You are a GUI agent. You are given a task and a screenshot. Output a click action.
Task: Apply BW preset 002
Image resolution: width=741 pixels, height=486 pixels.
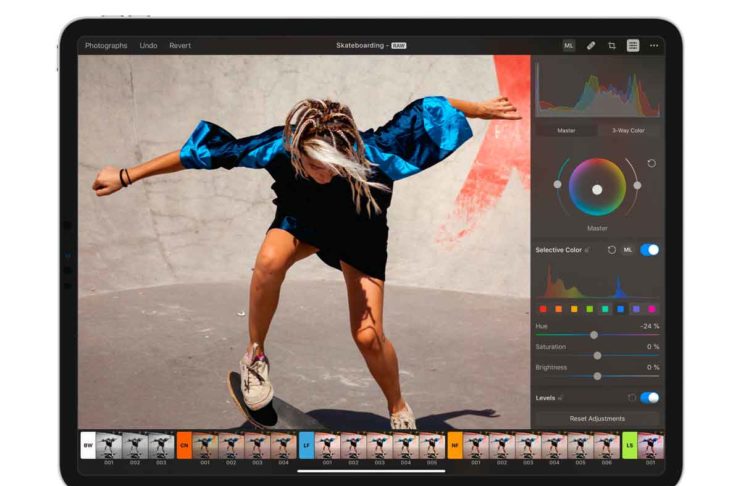[x=135, y=445]
